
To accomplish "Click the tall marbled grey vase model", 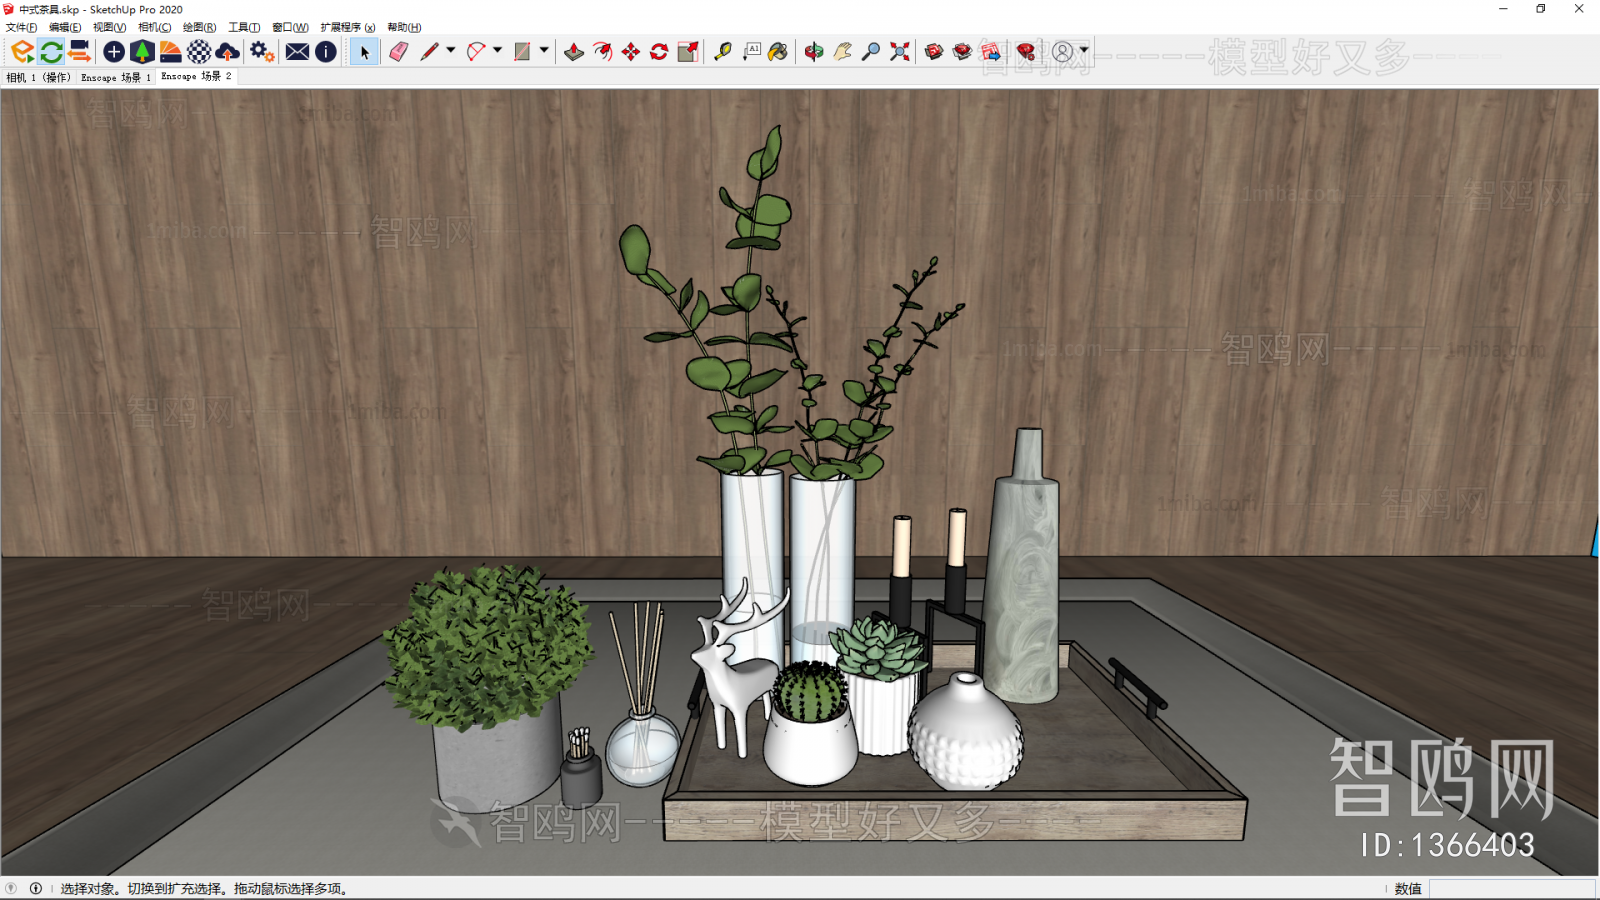I will click(1022, 566).
